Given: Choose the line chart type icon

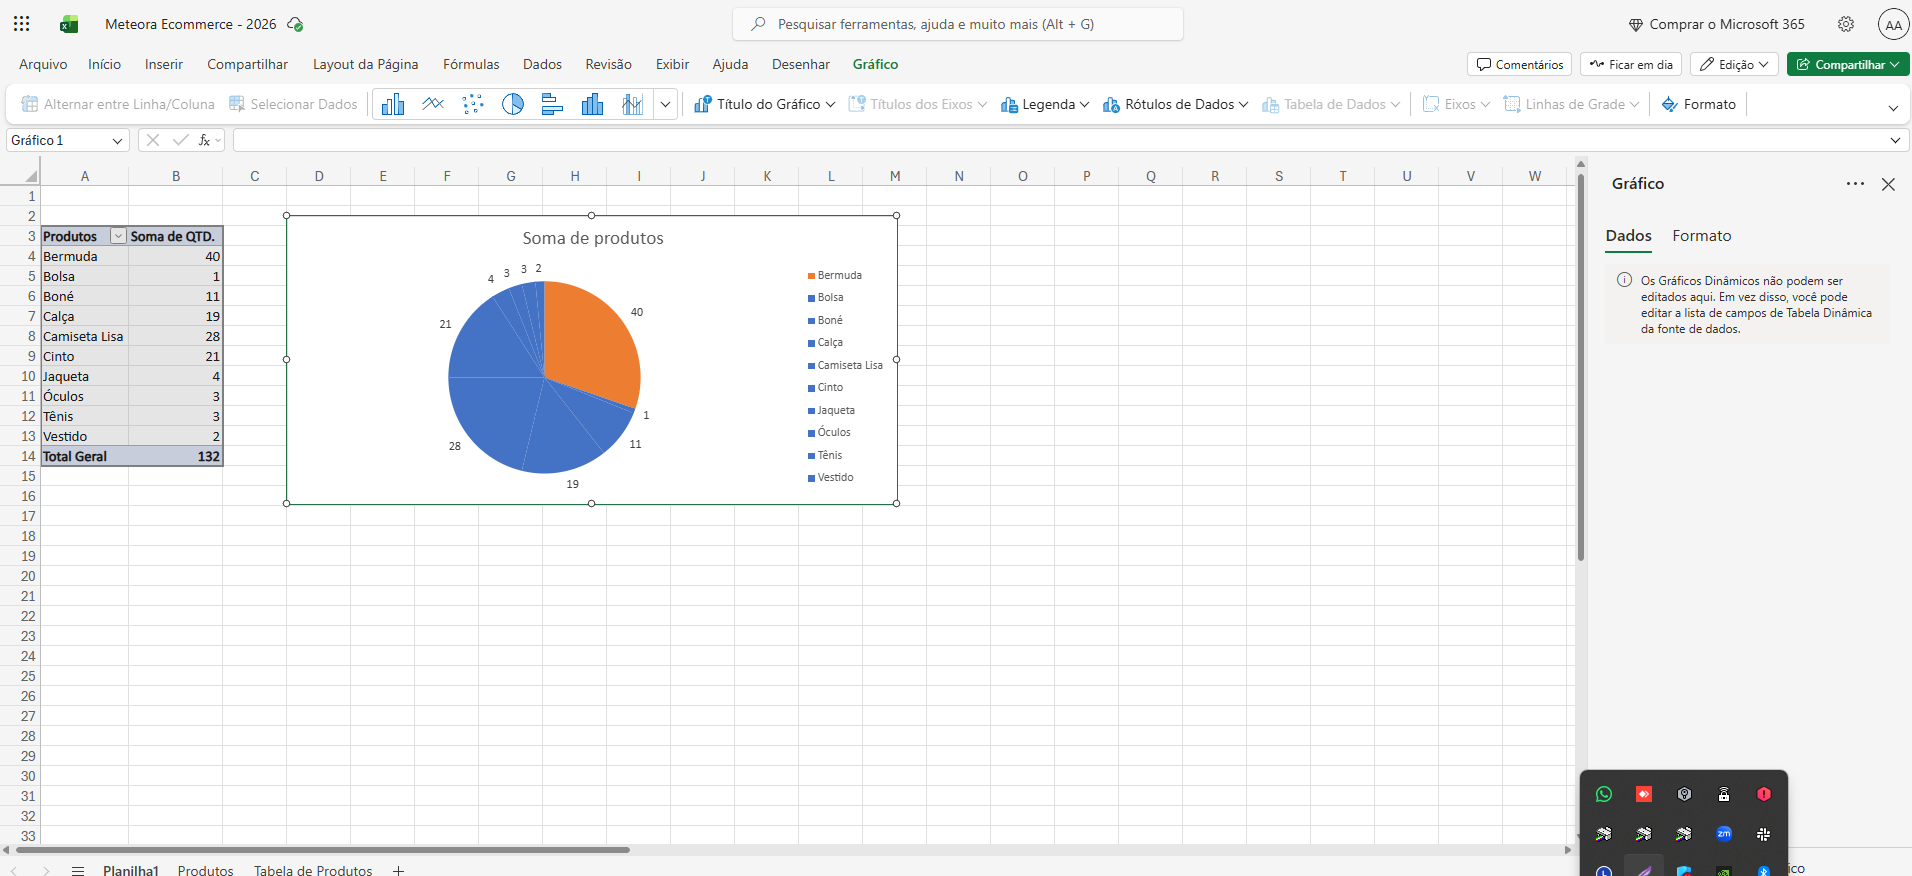Looking at the screenshot, I should (433, 104).
